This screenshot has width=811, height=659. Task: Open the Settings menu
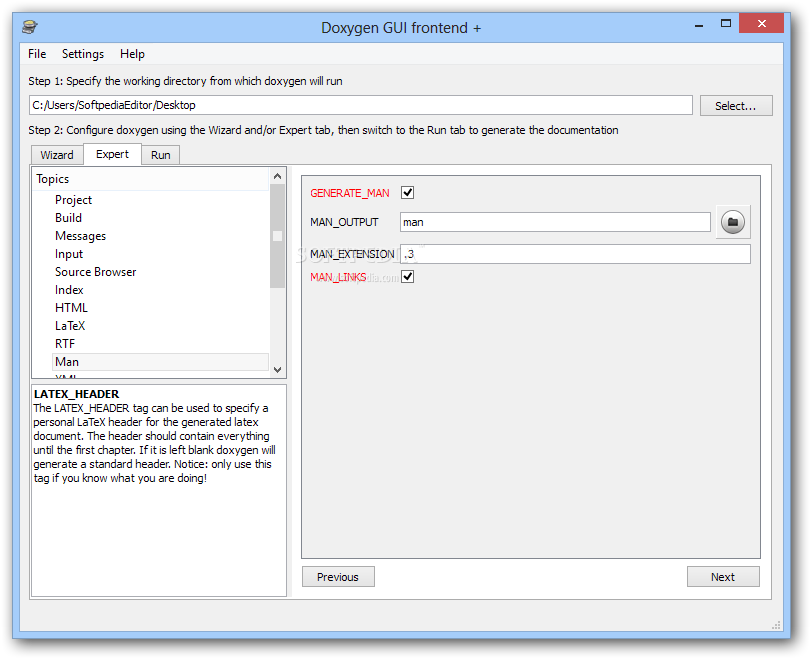click(x=83, y=54)
